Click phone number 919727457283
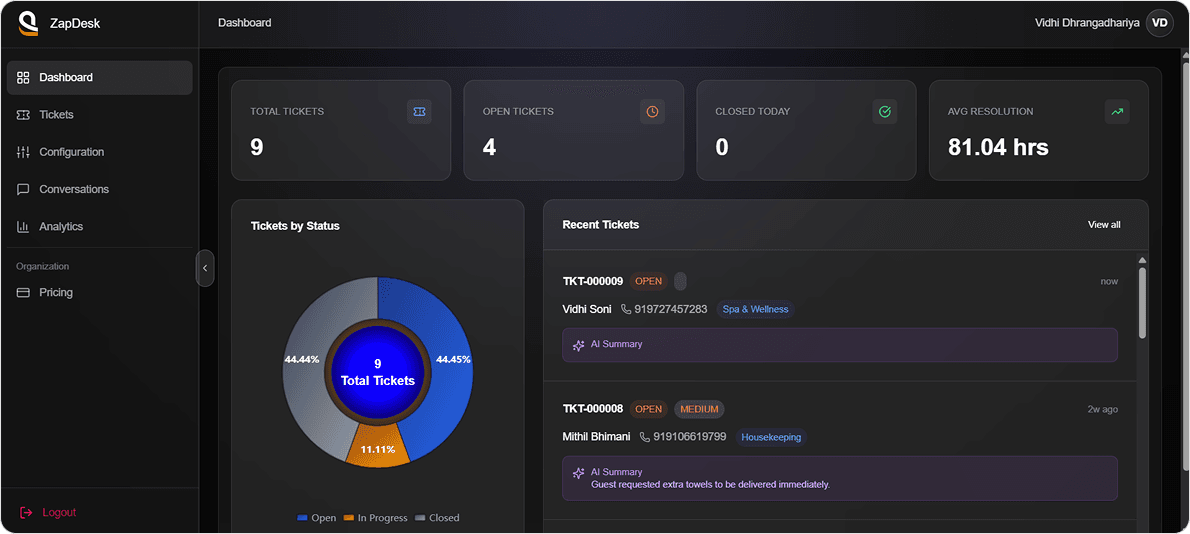Viewport: 1190px width, 534px height. pos(671,309)
